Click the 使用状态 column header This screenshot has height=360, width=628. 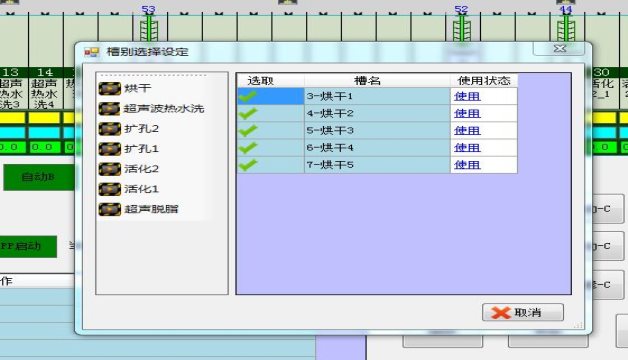coord(484,80)
